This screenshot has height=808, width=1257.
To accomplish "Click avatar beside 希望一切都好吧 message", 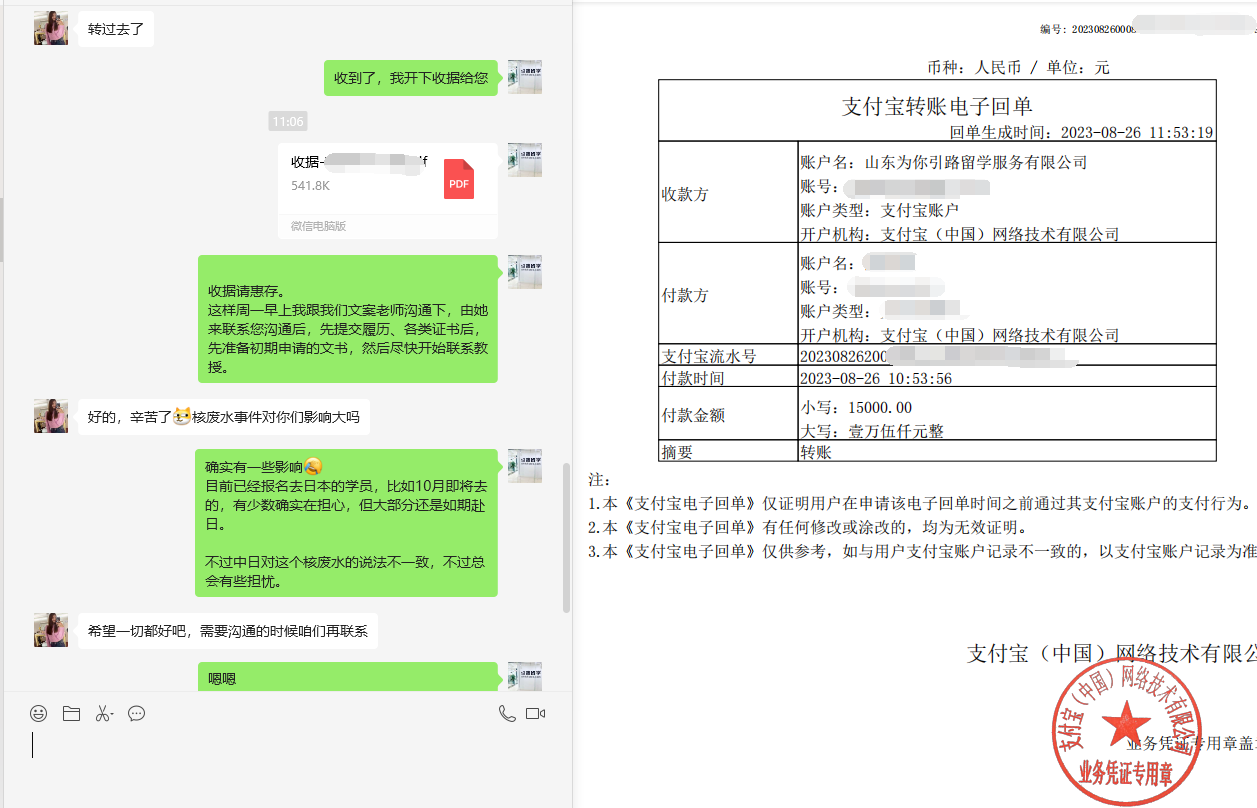I will (51, 630).
